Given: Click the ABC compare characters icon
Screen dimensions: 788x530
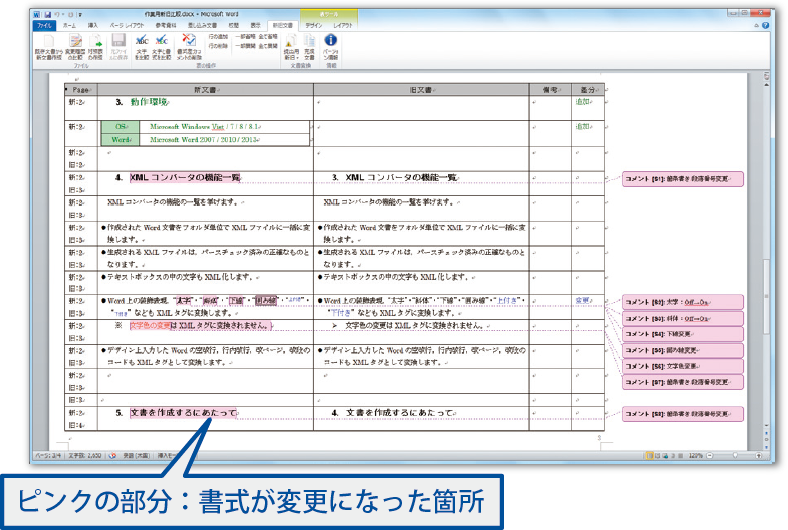Looking at the screenshot, I should coord(142,43).
